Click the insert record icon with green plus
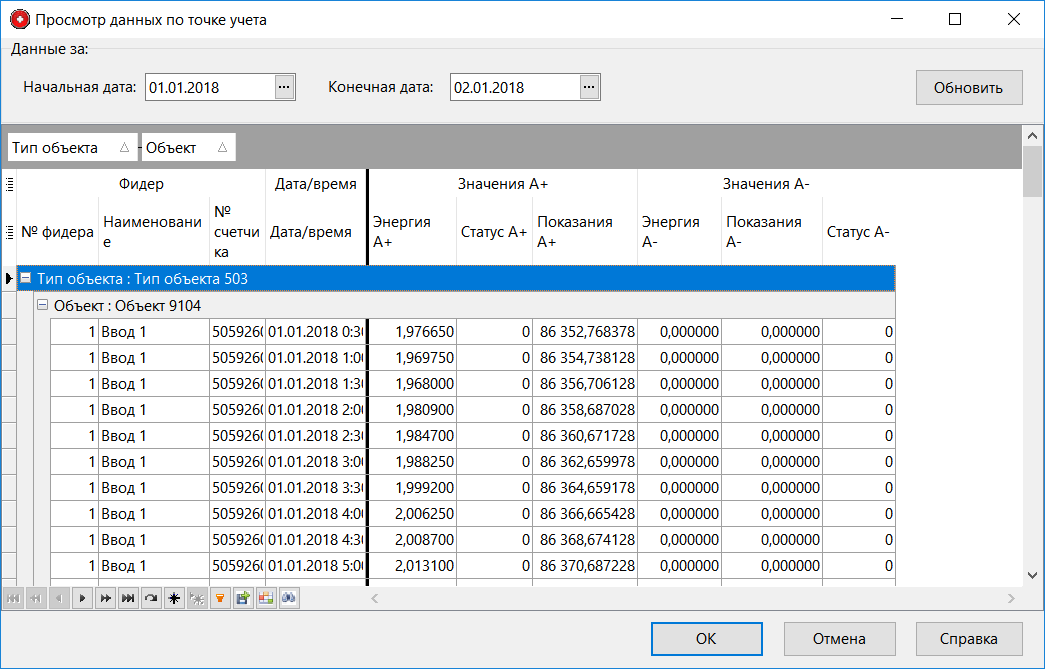Screen dimensions: 1045x669 click(243, 598)
